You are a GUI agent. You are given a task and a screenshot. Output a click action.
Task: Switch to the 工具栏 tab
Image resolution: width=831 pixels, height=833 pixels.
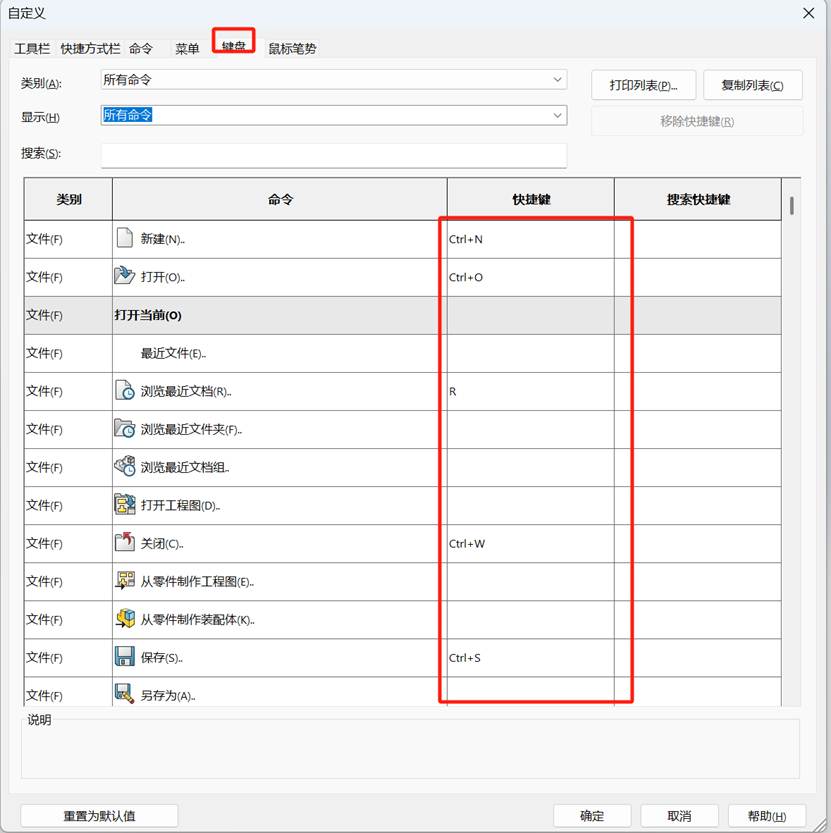[x=32, y=49]
